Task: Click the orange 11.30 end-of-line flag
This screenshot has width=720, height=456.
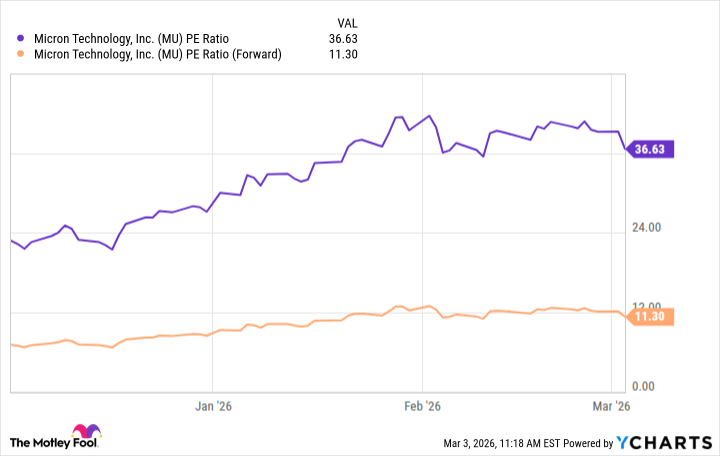Action: coord(650,316)
